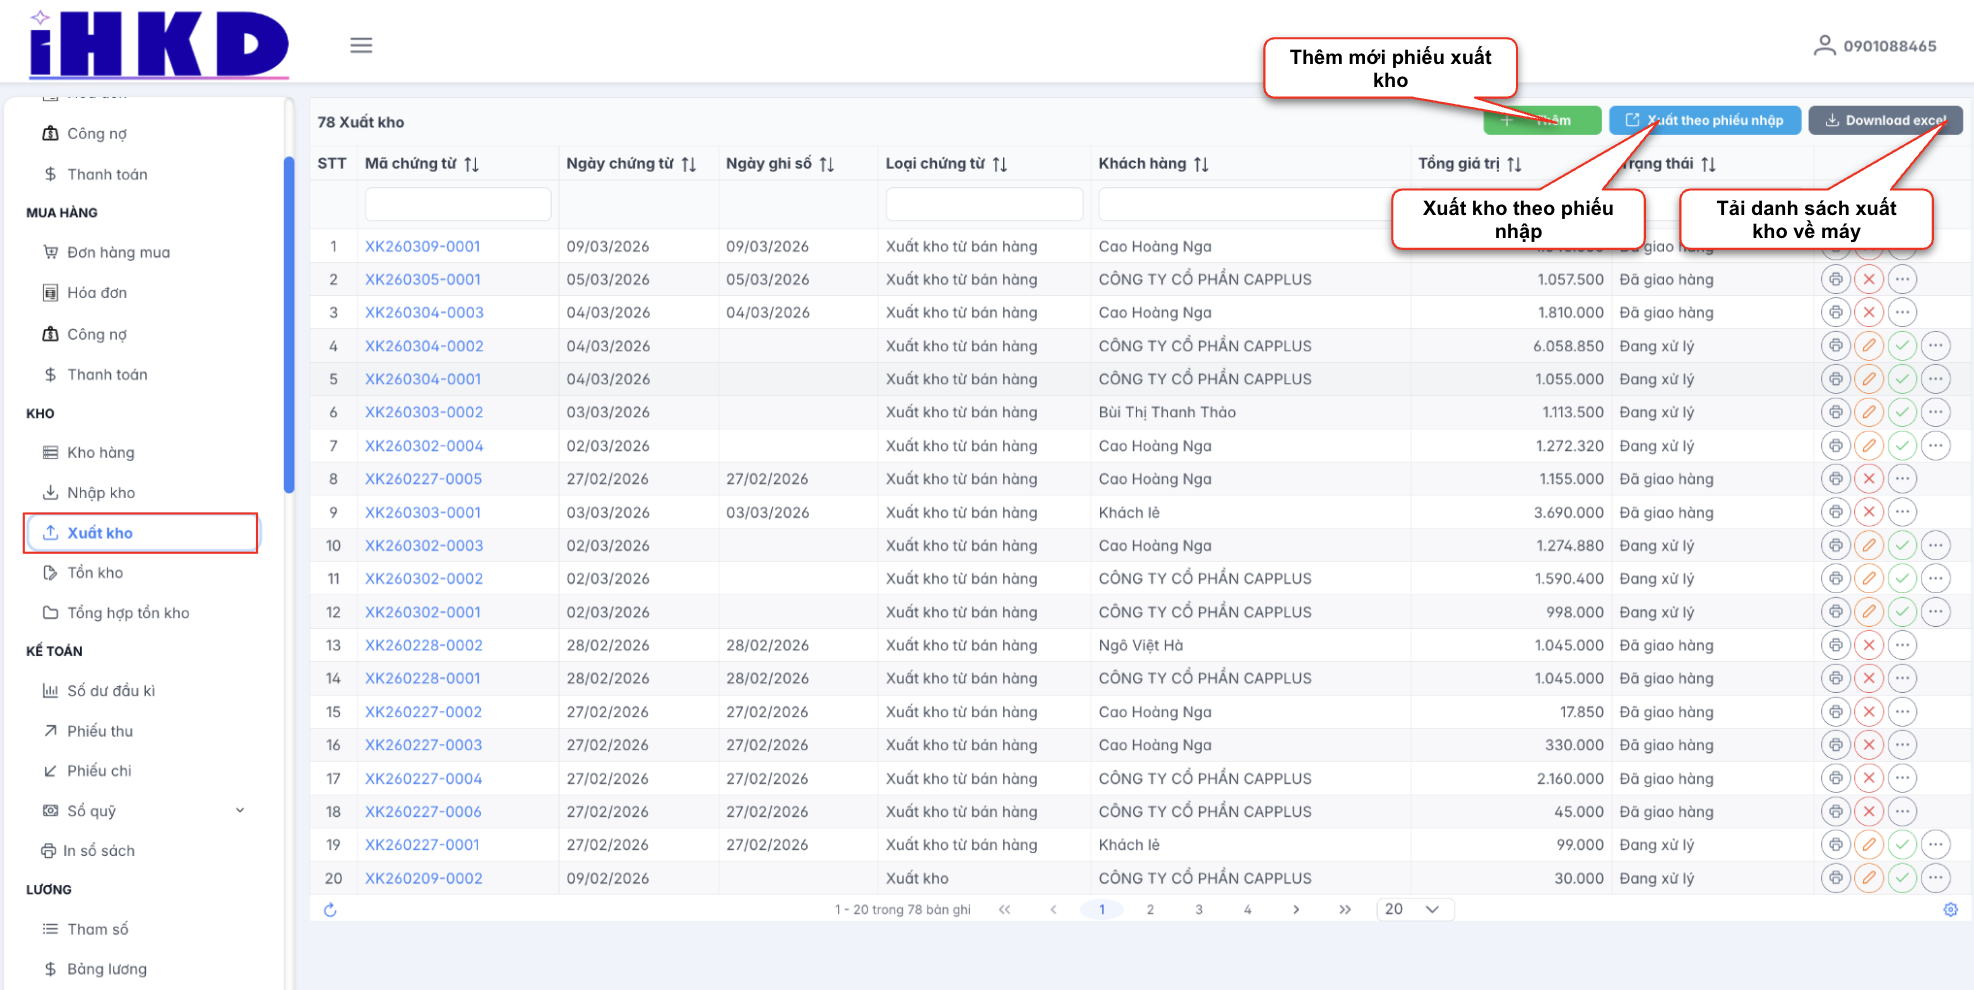Click print icon for row XK260305-0001
The image size is (1974, 990).
point(1835,279)
